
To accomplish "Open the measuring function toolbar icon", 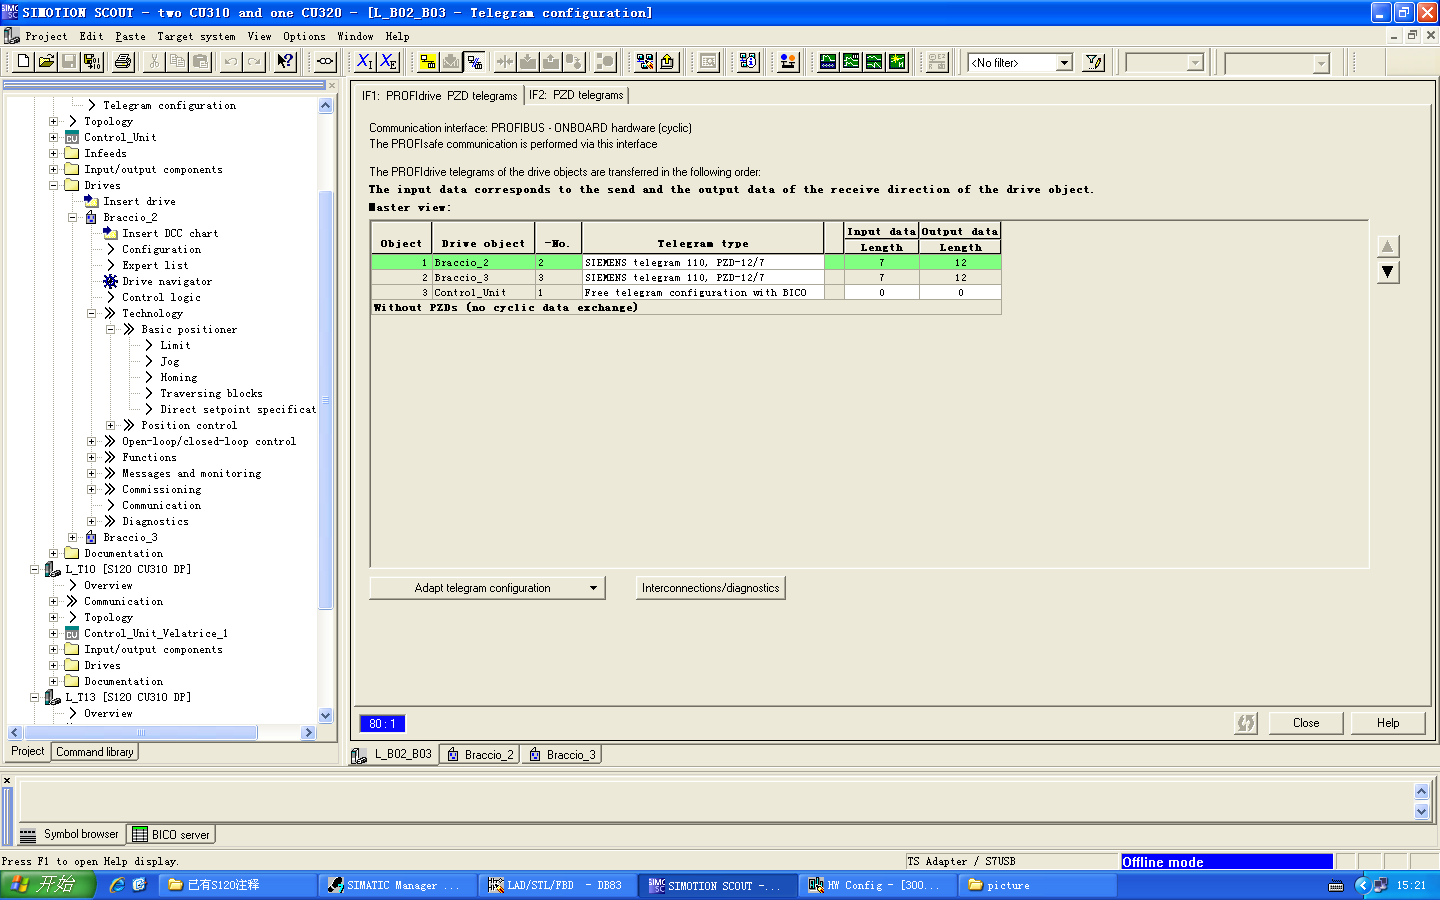I will (x=874, y=62).
